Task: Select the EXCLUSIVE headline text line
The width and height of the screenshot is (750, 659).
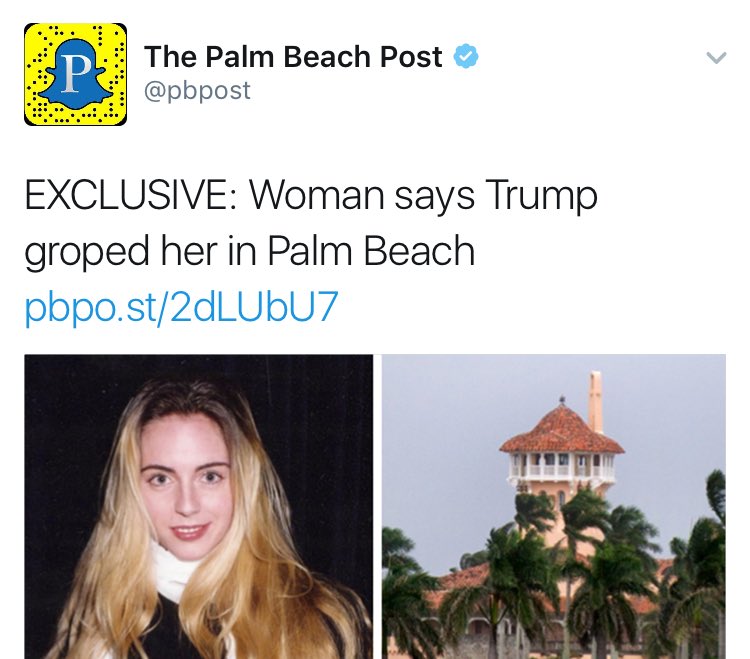Action: pos(311,195)
